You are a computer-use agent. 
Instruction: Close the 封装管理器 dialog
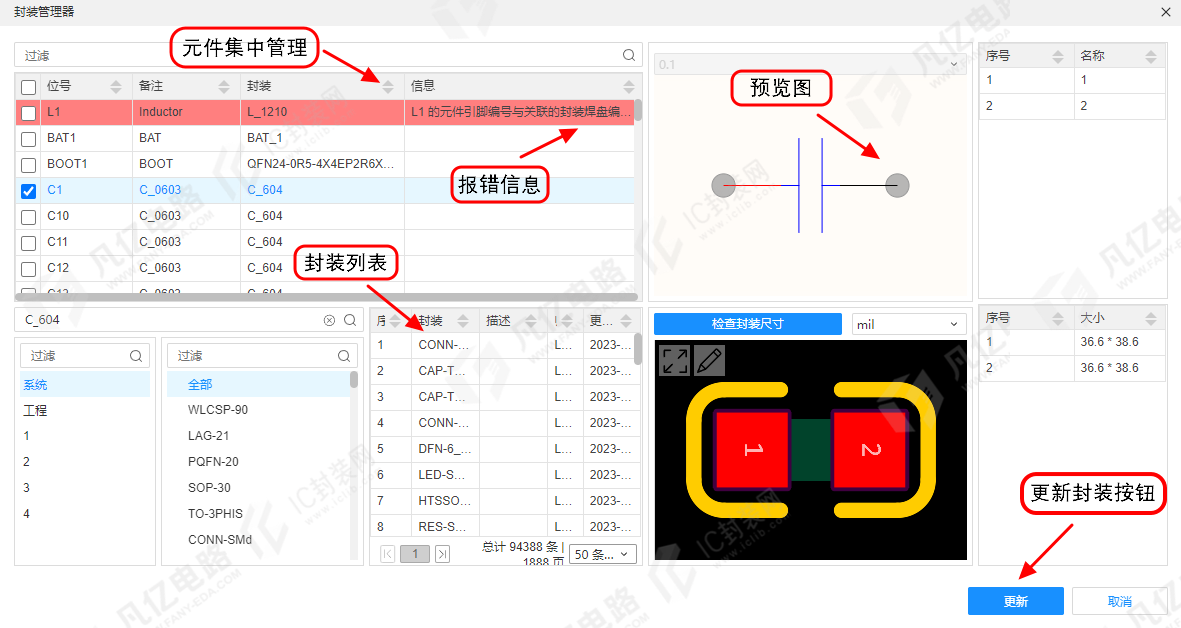coord(1166,11)
